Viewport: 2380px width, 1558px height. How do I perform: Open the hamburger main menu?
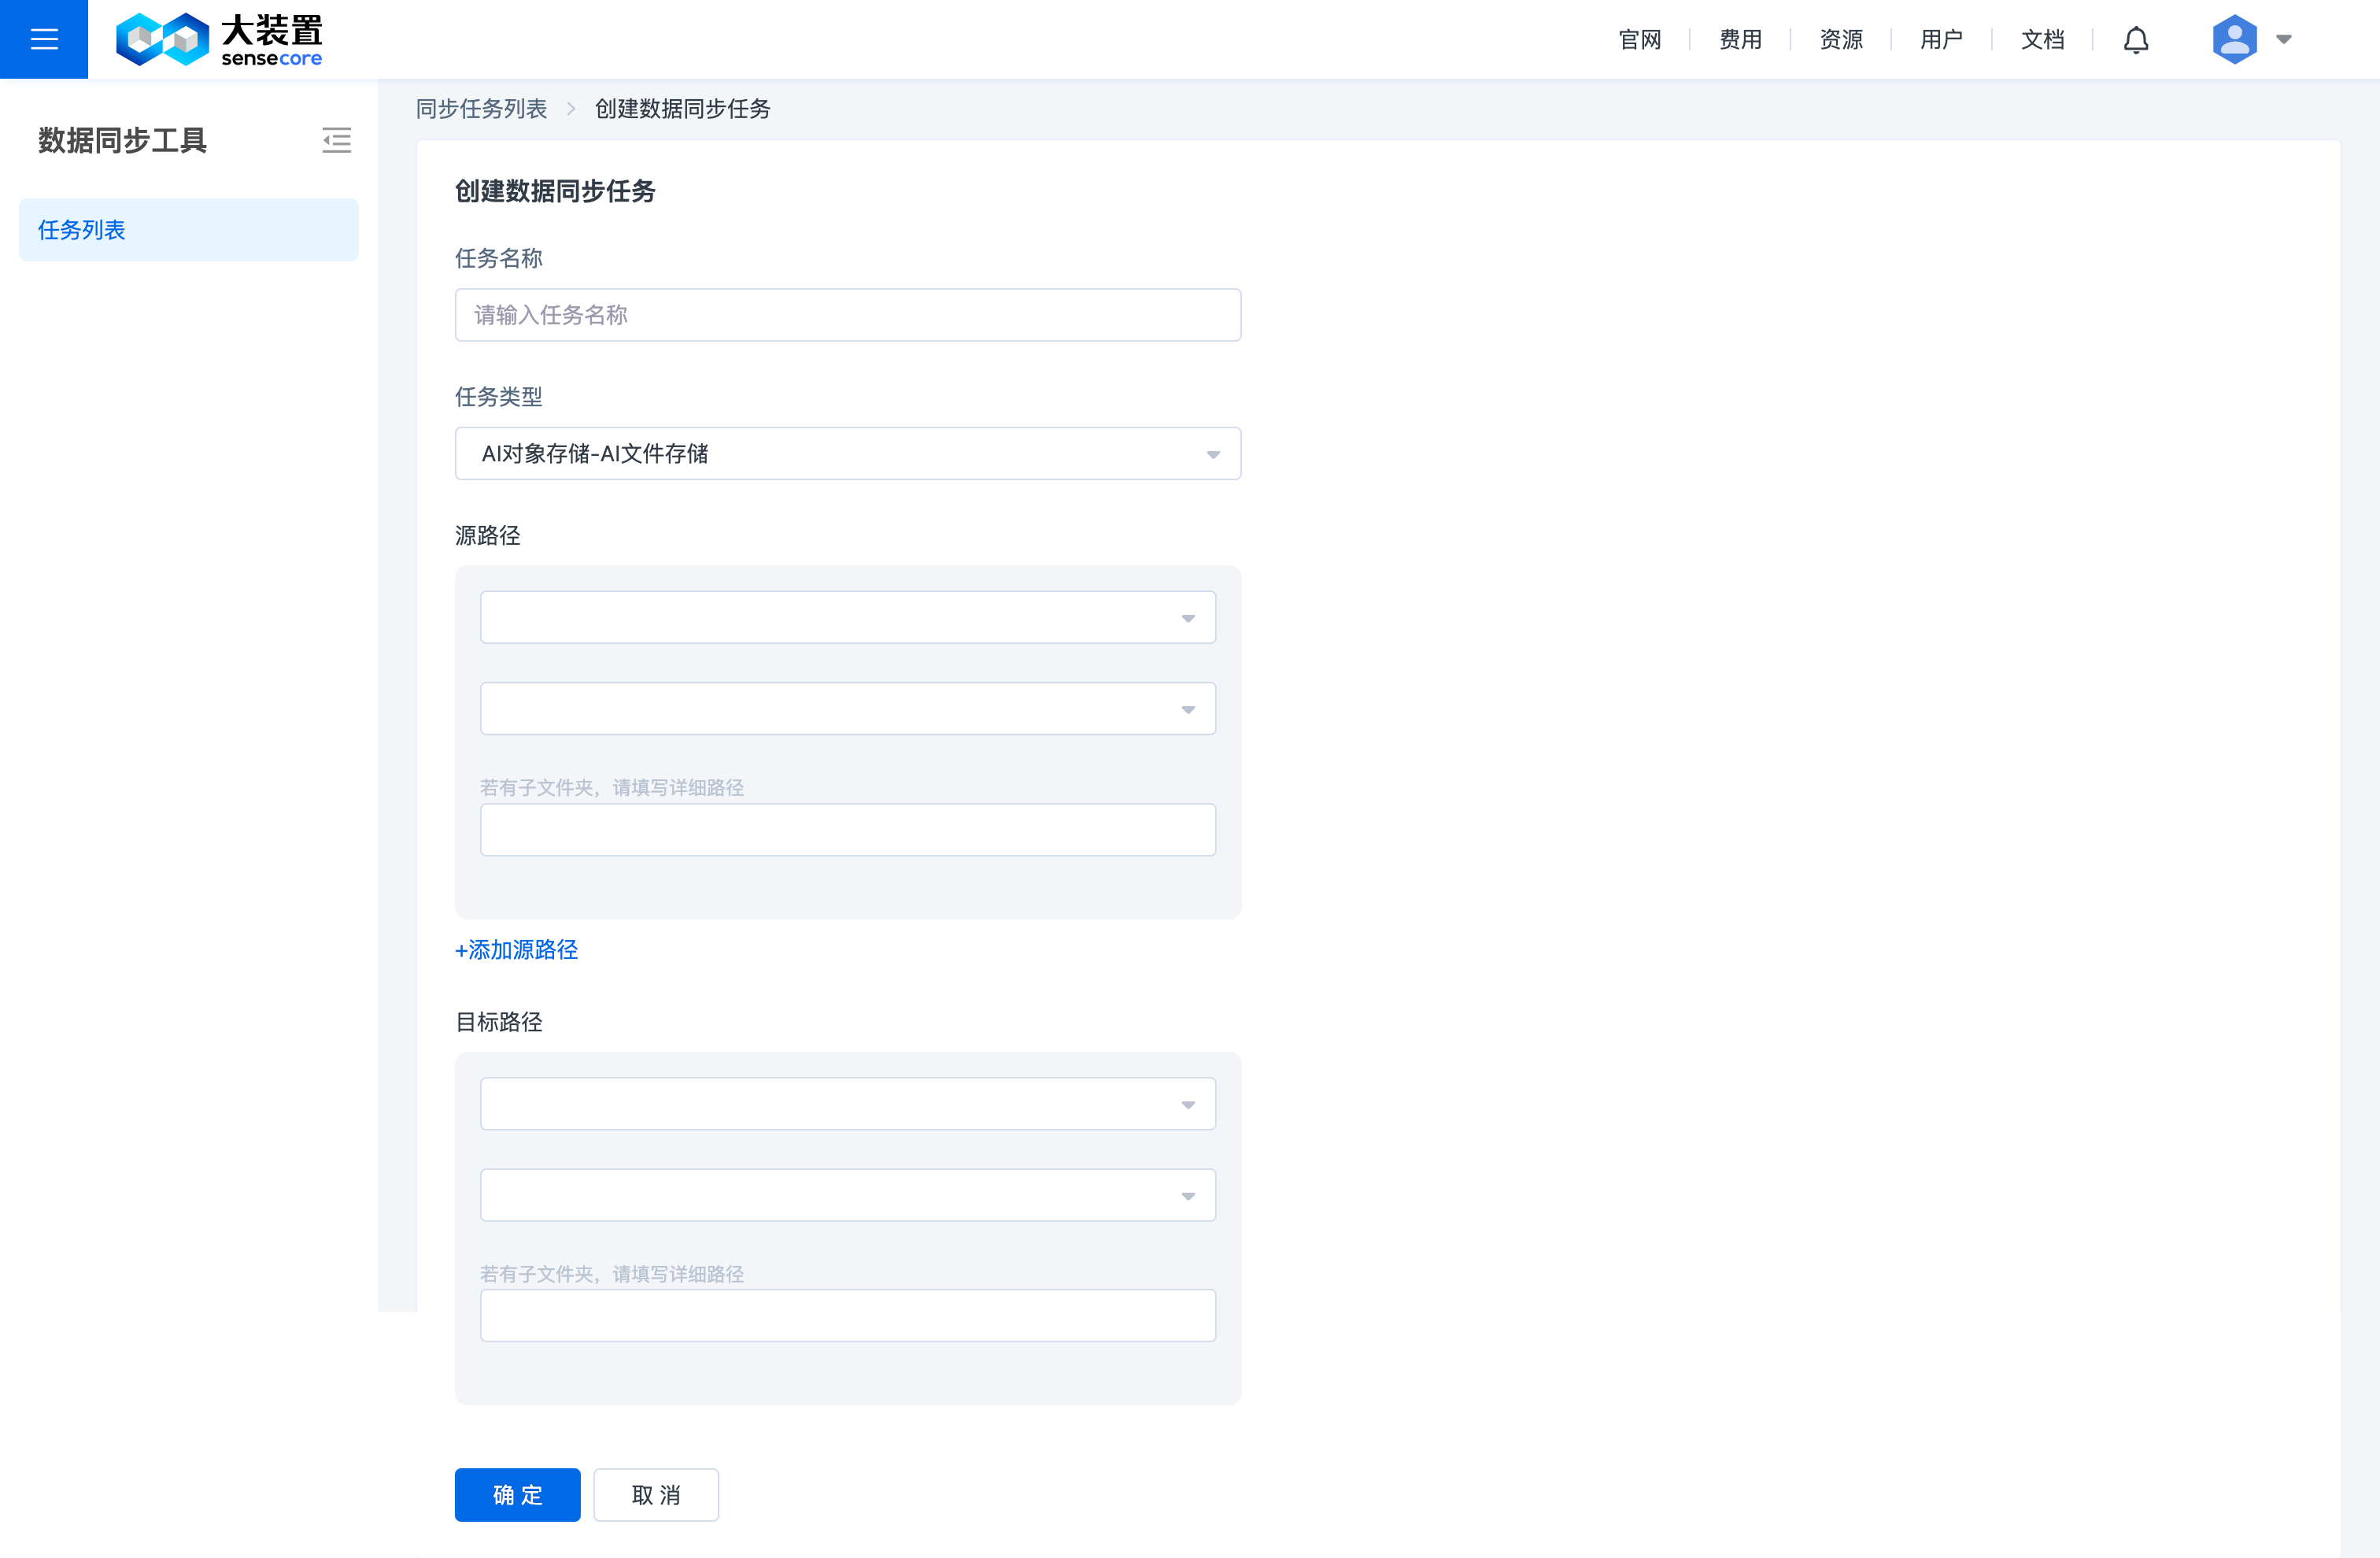[x=44, y=39]
